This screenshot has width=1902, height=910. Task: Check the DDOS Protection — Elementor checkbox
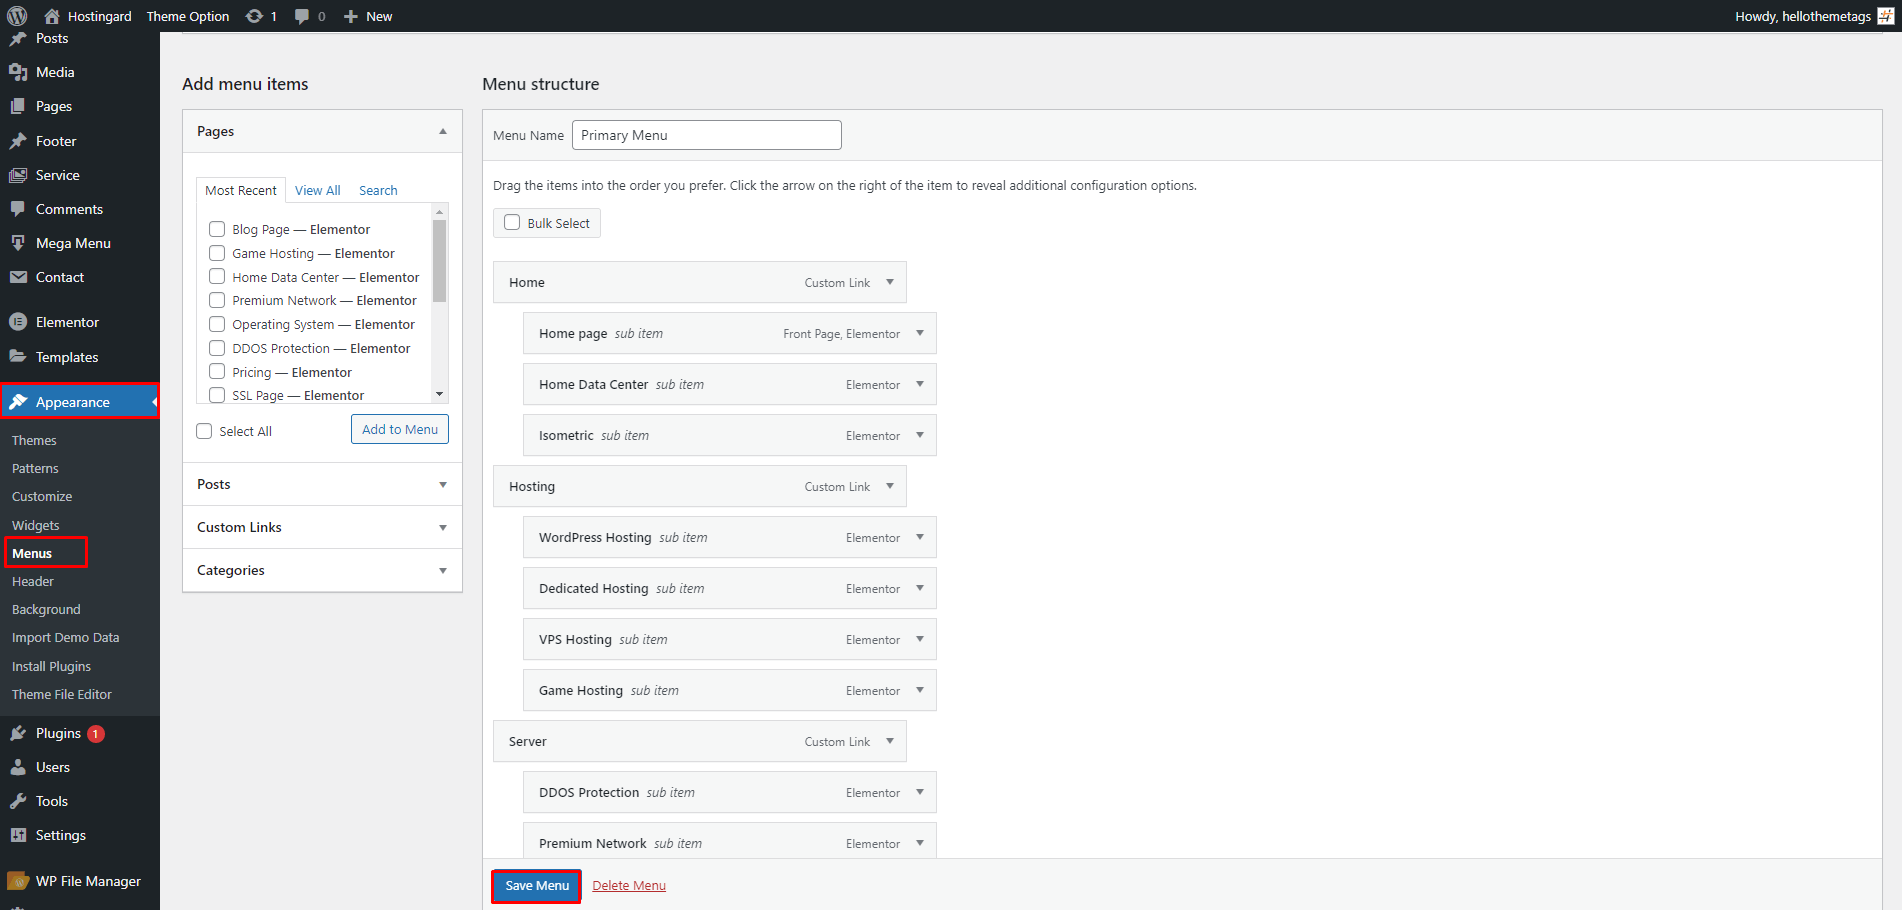click(x=217, y=348)
